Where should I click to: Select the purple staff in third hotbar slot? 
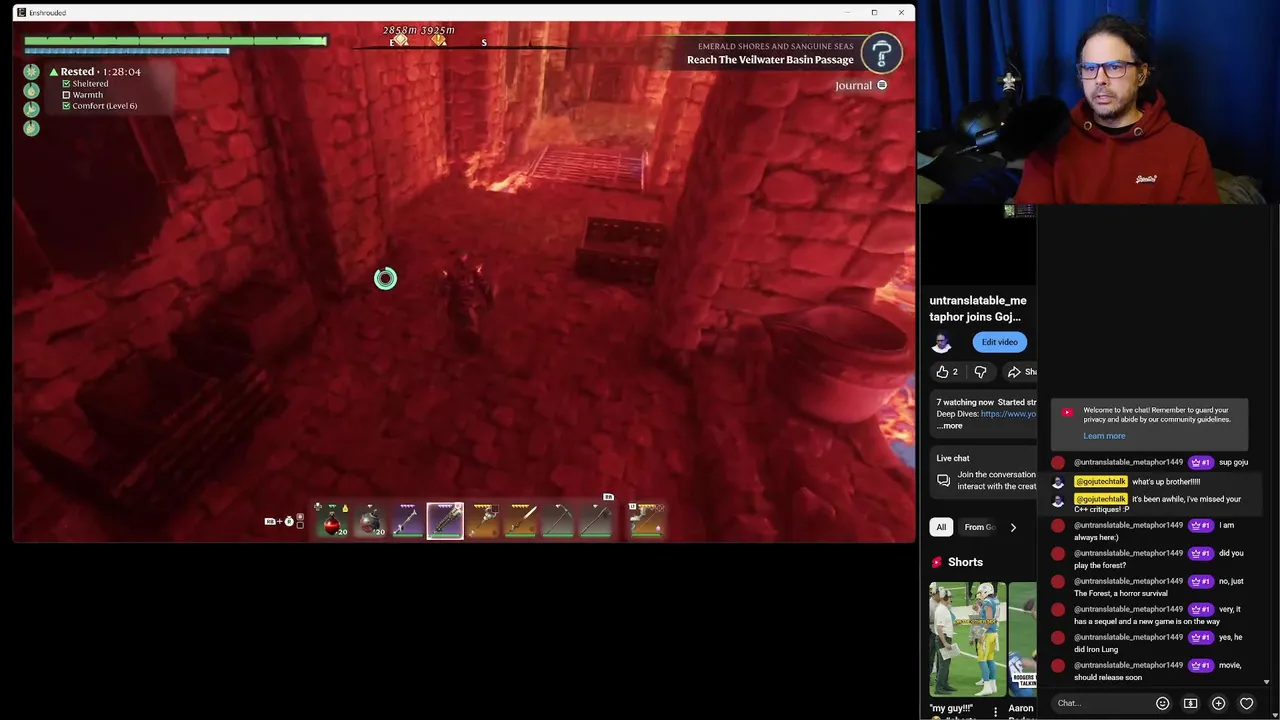(407, 520)
